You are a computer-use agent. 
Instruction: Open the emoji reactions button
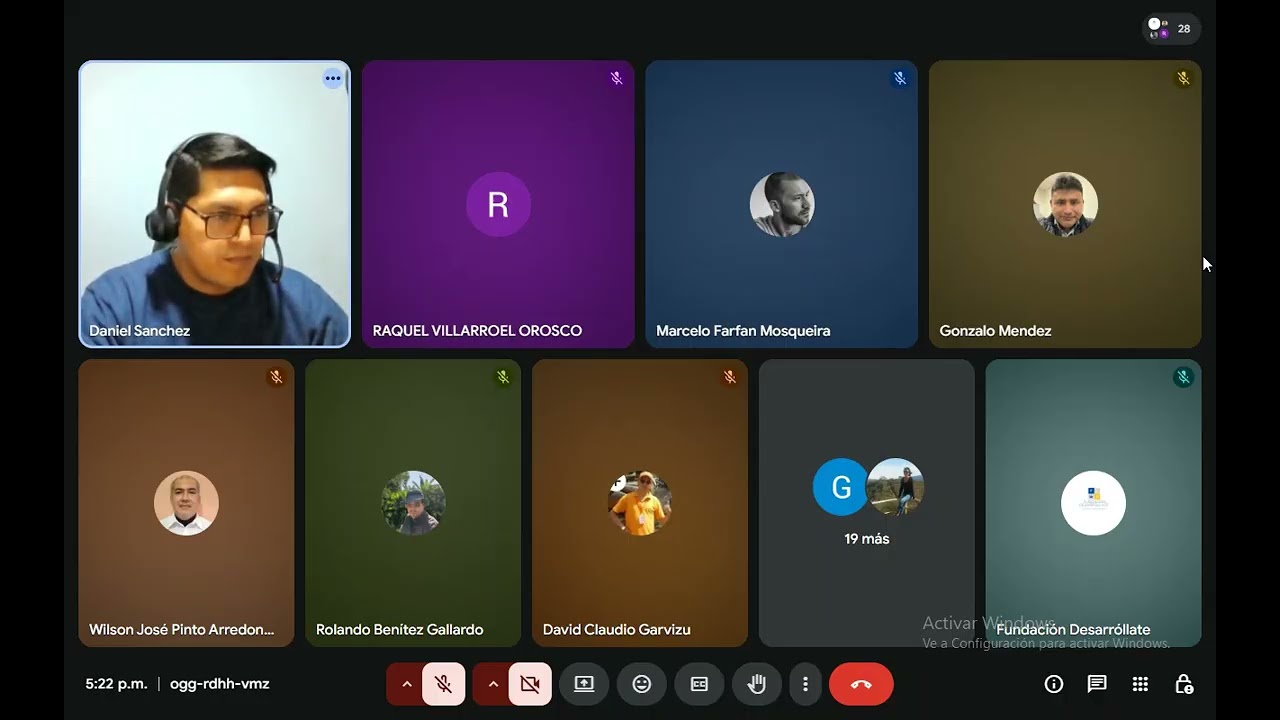[642, 684]
